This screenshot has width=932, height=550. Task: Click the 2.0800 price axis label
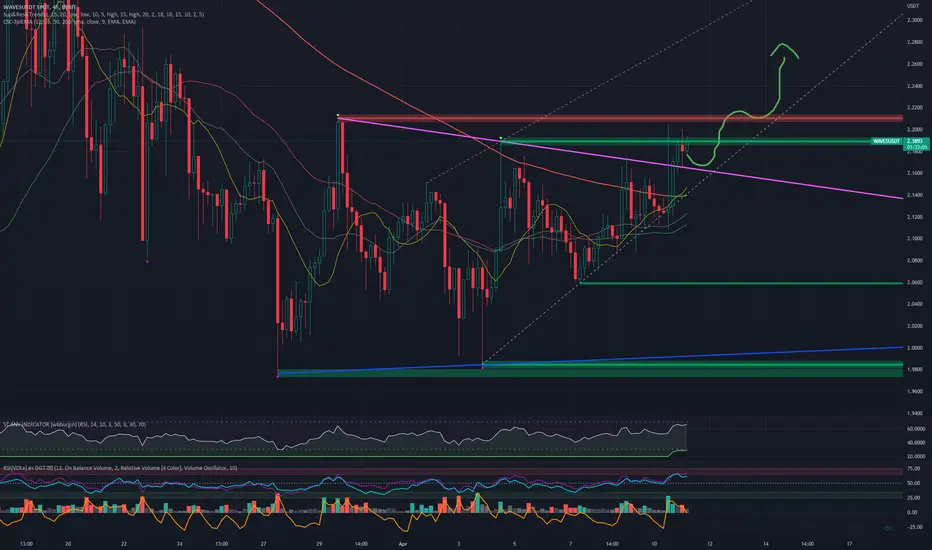(x=915, y=260)
